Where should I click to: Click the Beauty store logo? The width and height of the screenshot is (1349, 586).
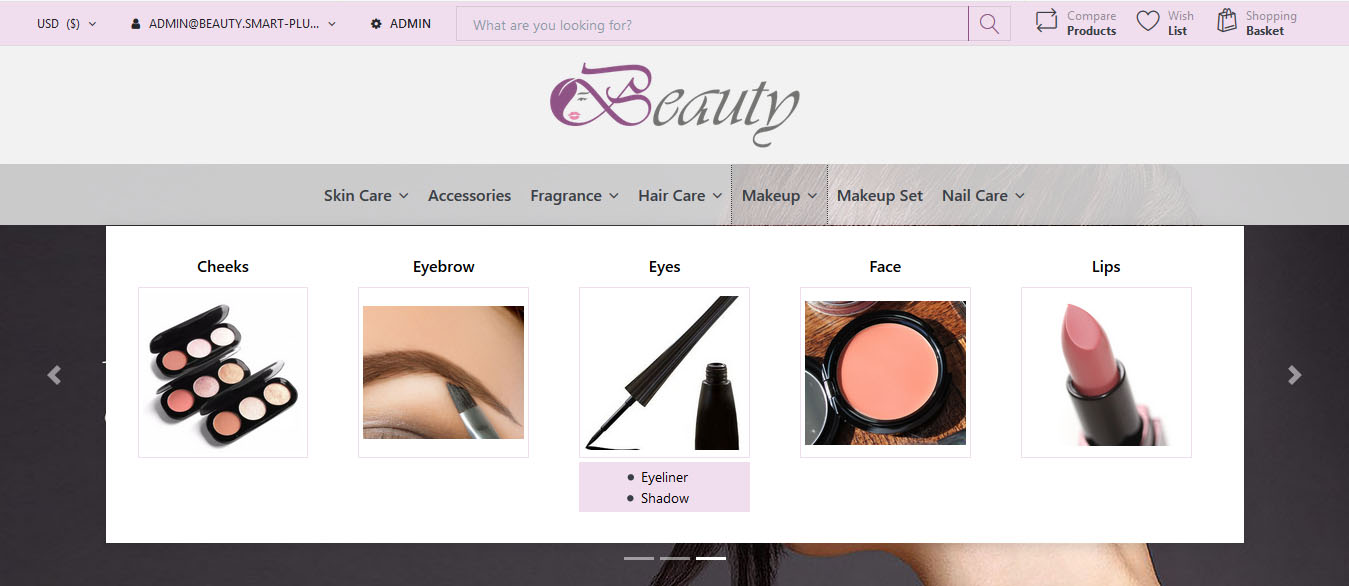pos(674,104)
